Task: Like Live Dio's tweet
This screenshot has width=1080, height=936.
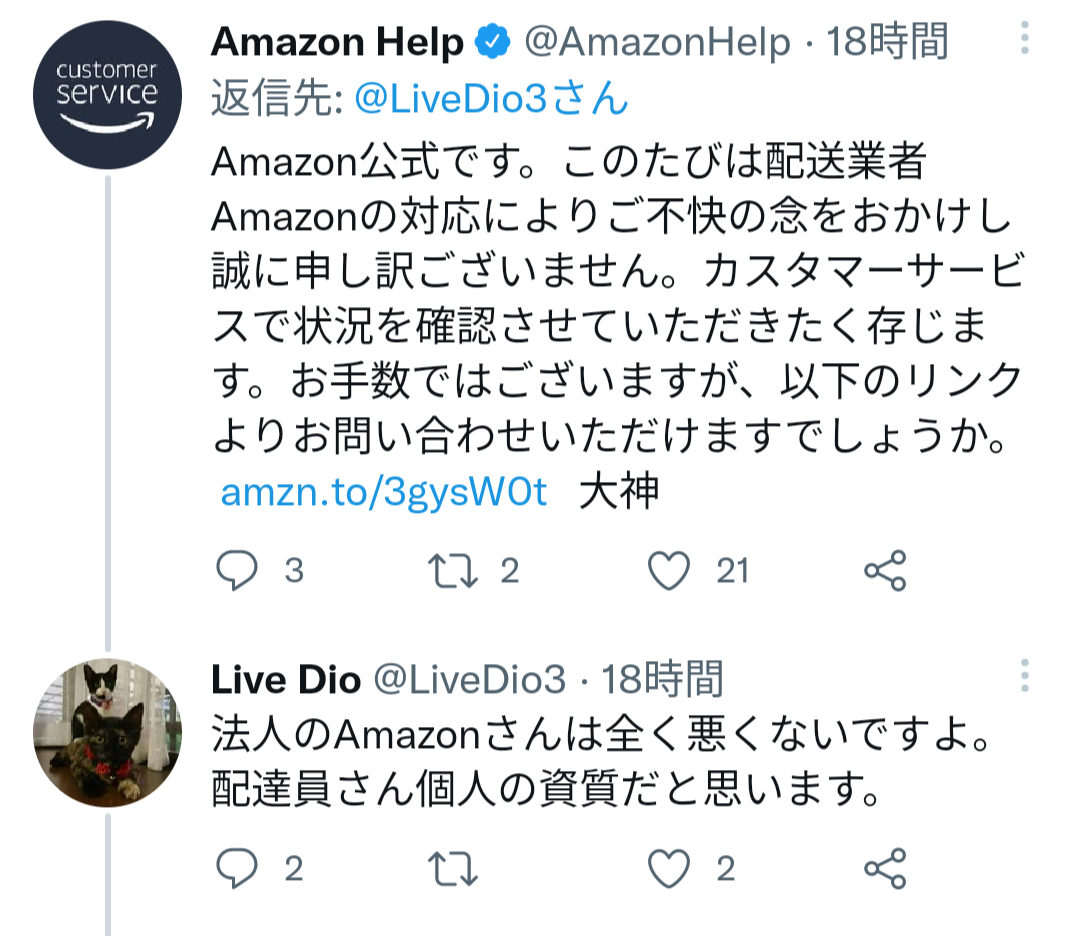Action: (x=669, y=868)
